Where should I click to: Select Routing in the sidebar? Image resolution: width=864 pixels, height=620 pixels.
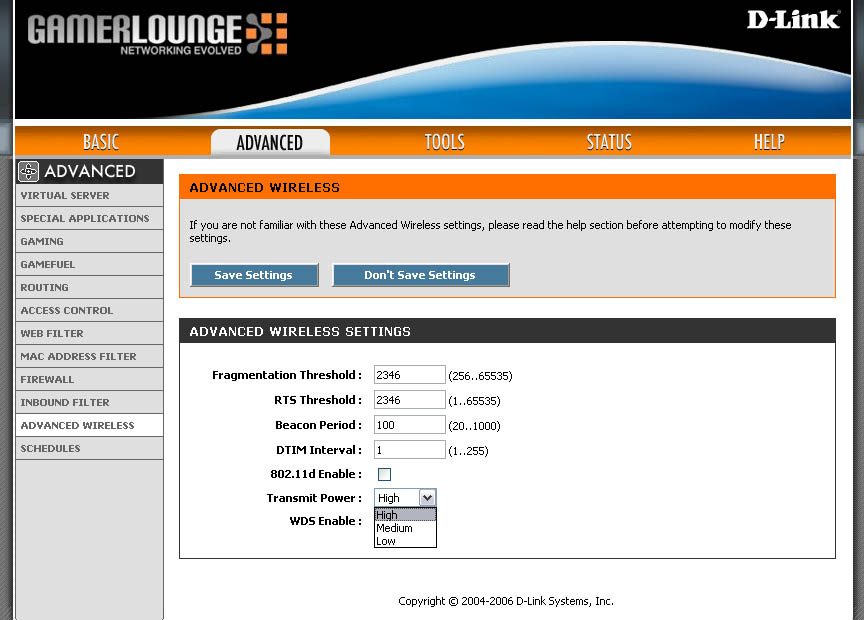(89, 288)
